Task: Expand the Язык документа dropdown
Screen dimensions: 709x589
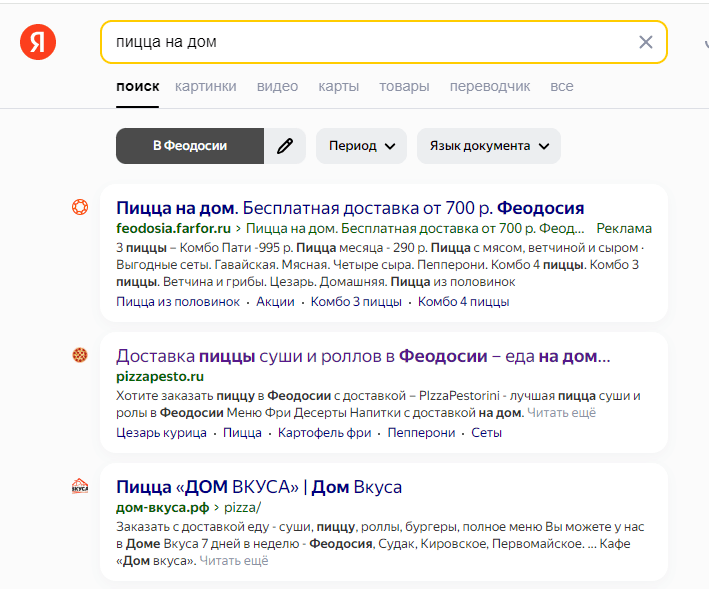Action: click(489, 146)
